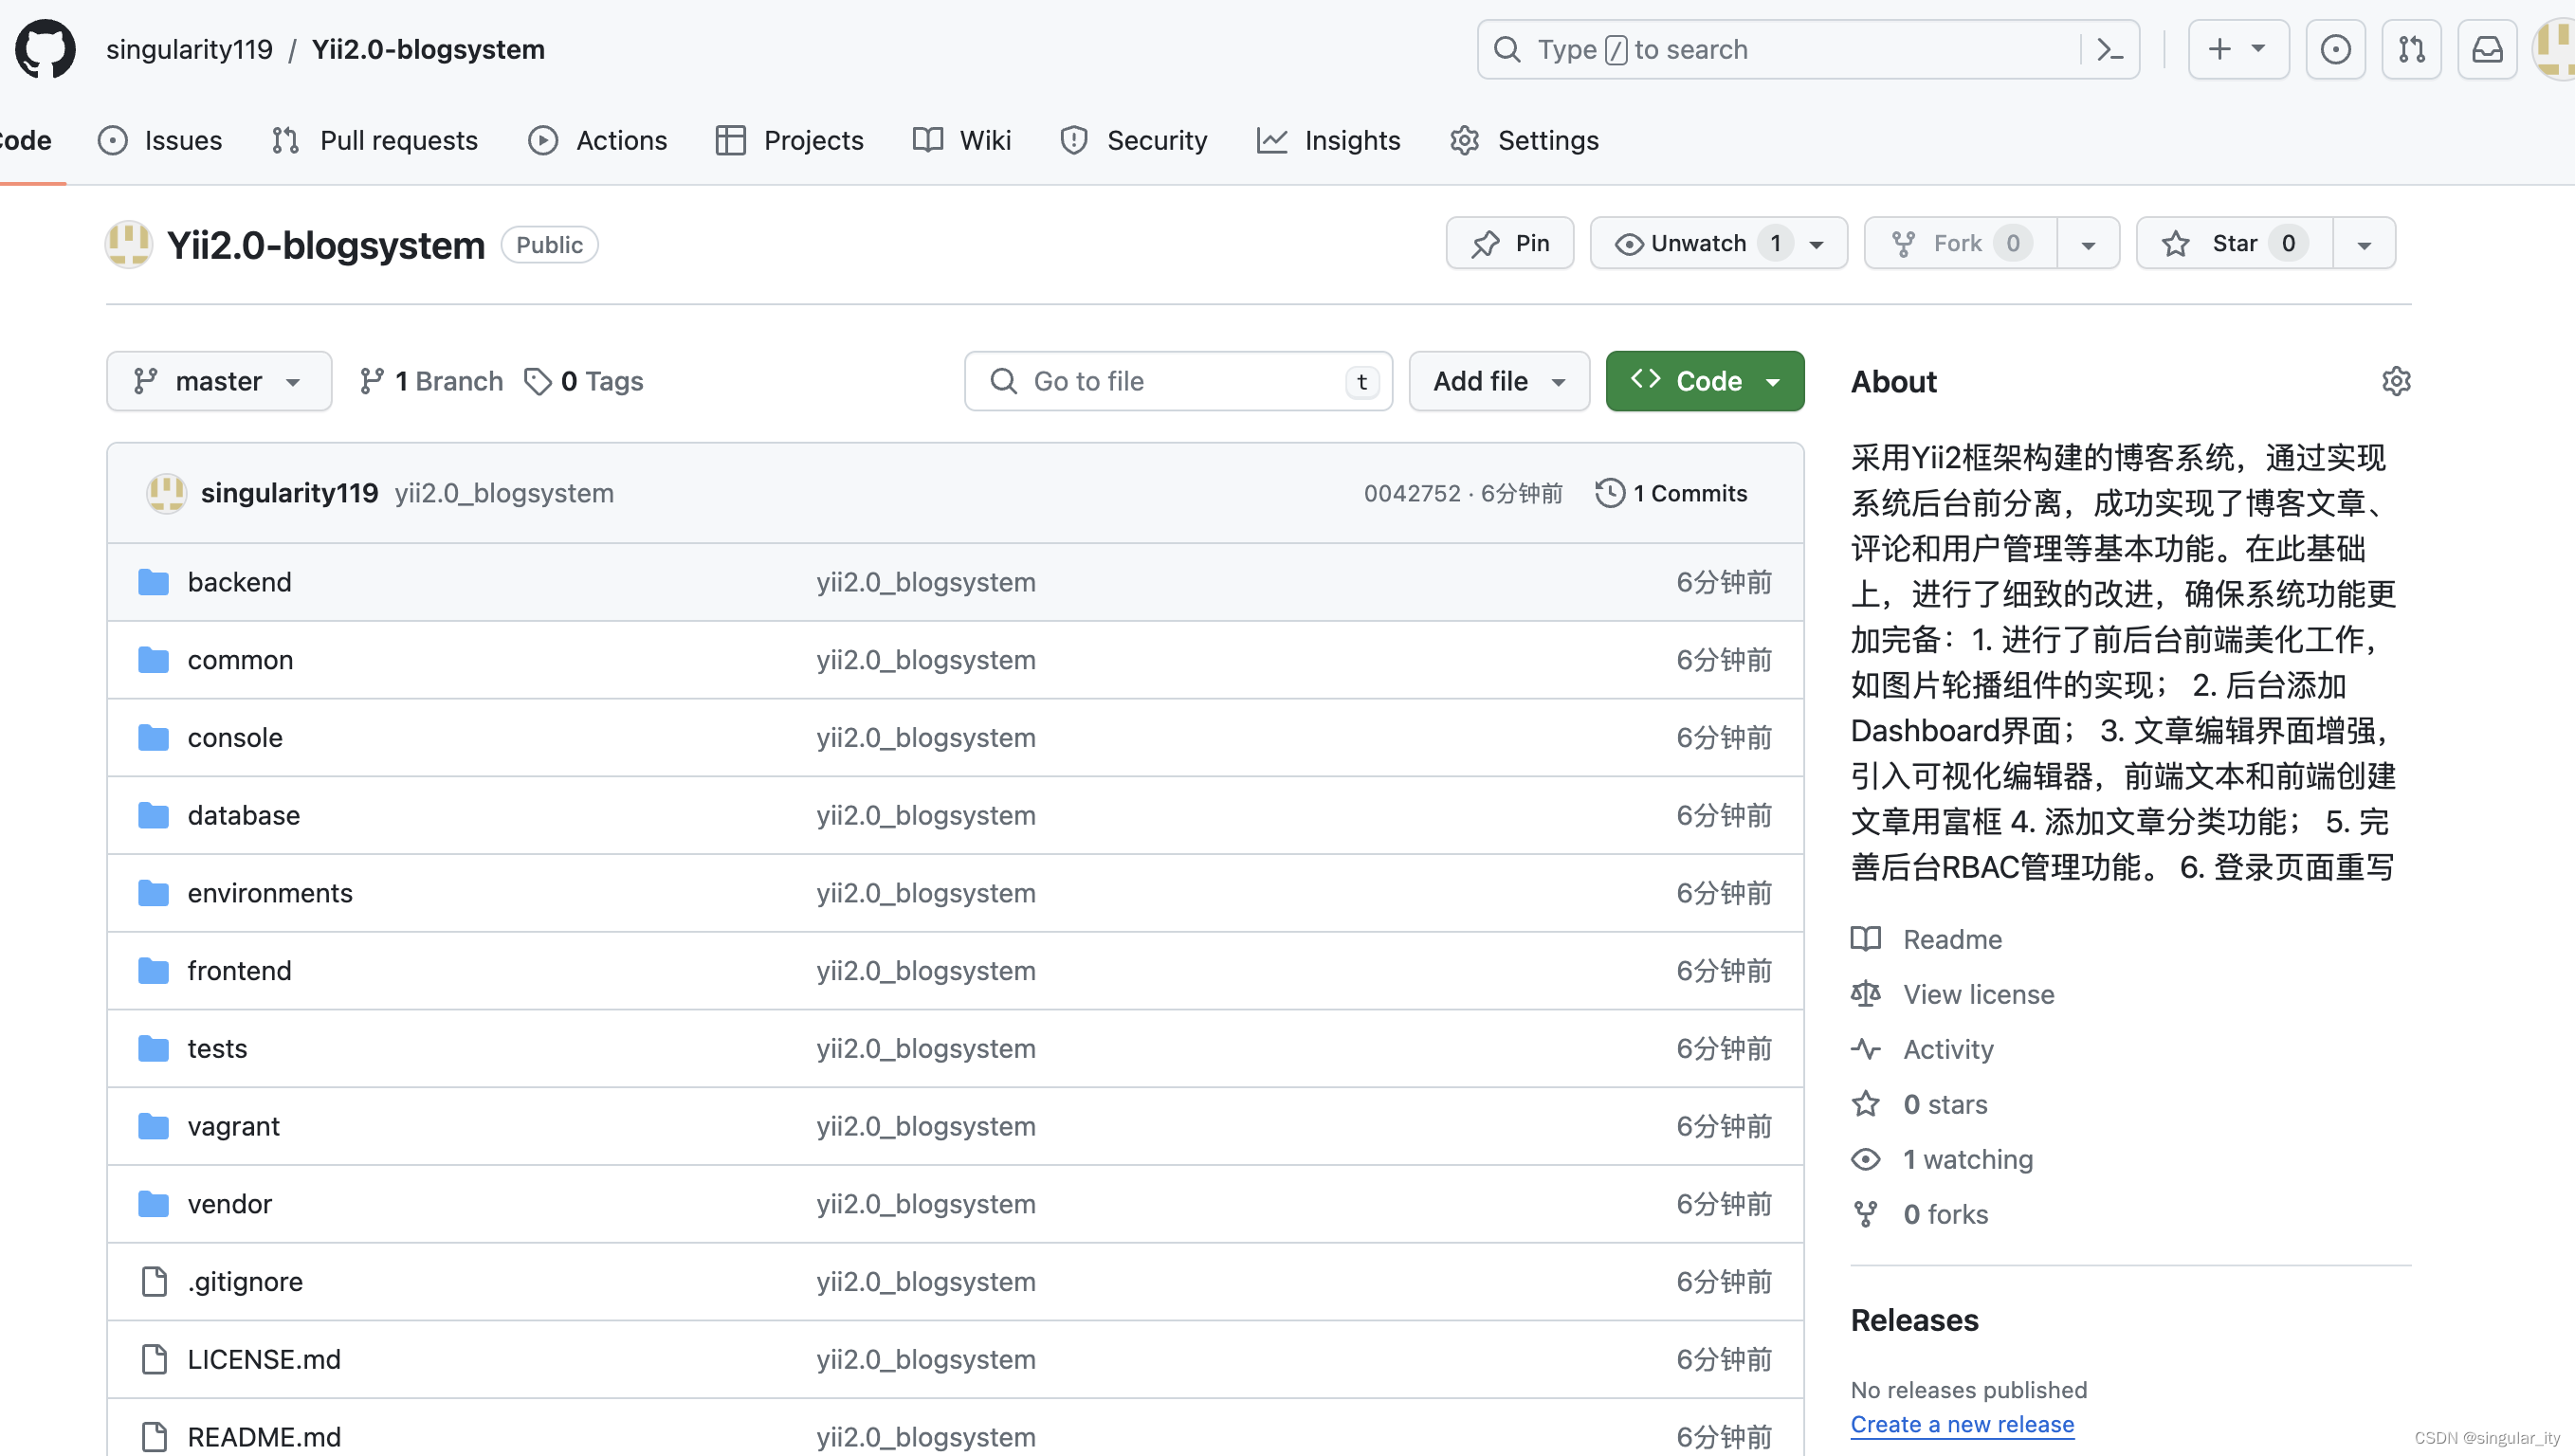Open the pull requests icon in top header

(x=2411, y=49)
